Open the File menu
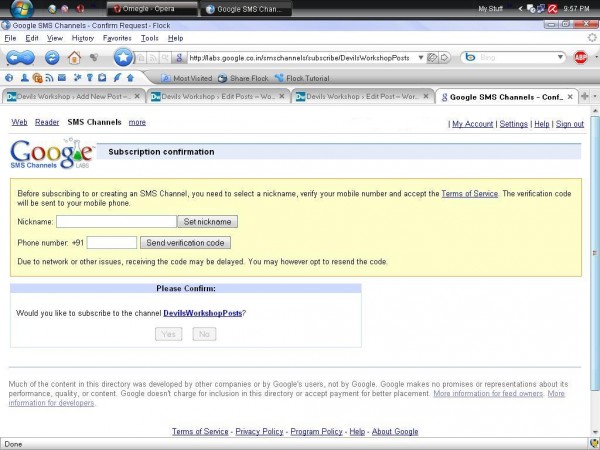Viewport: 600px width, 450px height. click(x=10, y=38)
